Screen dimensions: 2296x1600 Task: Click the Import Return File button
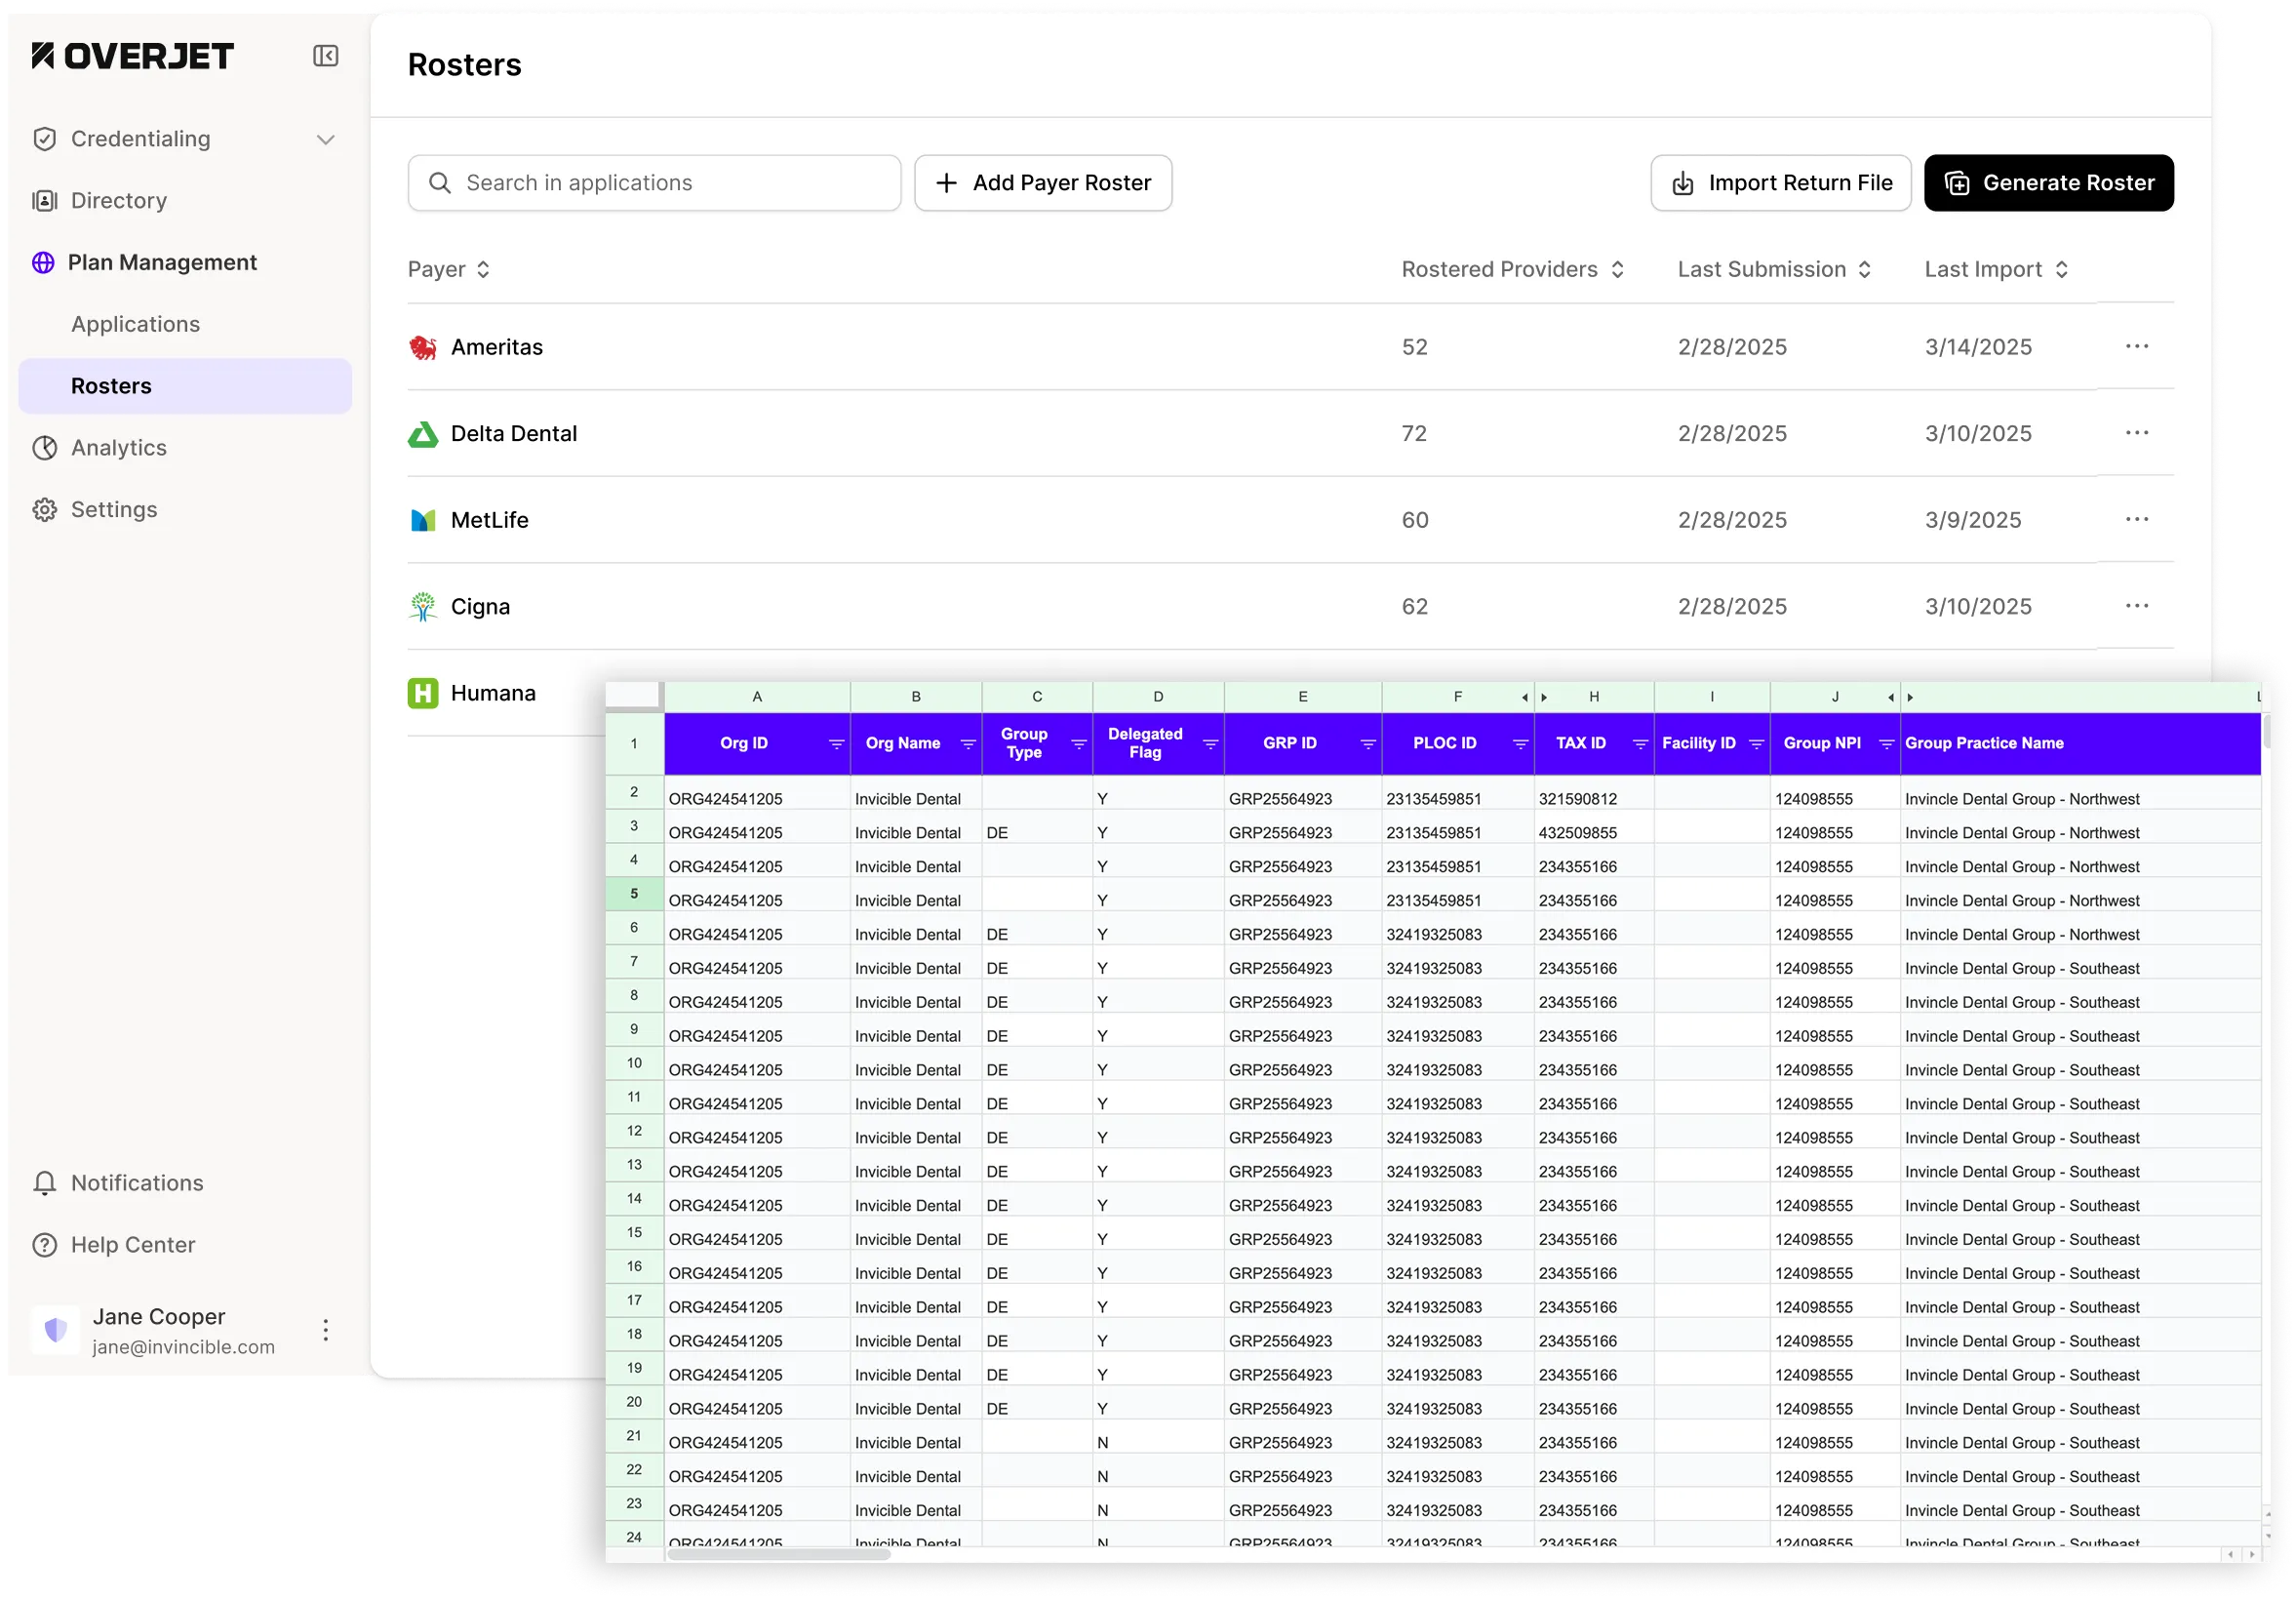click(x=1780, y=183)
